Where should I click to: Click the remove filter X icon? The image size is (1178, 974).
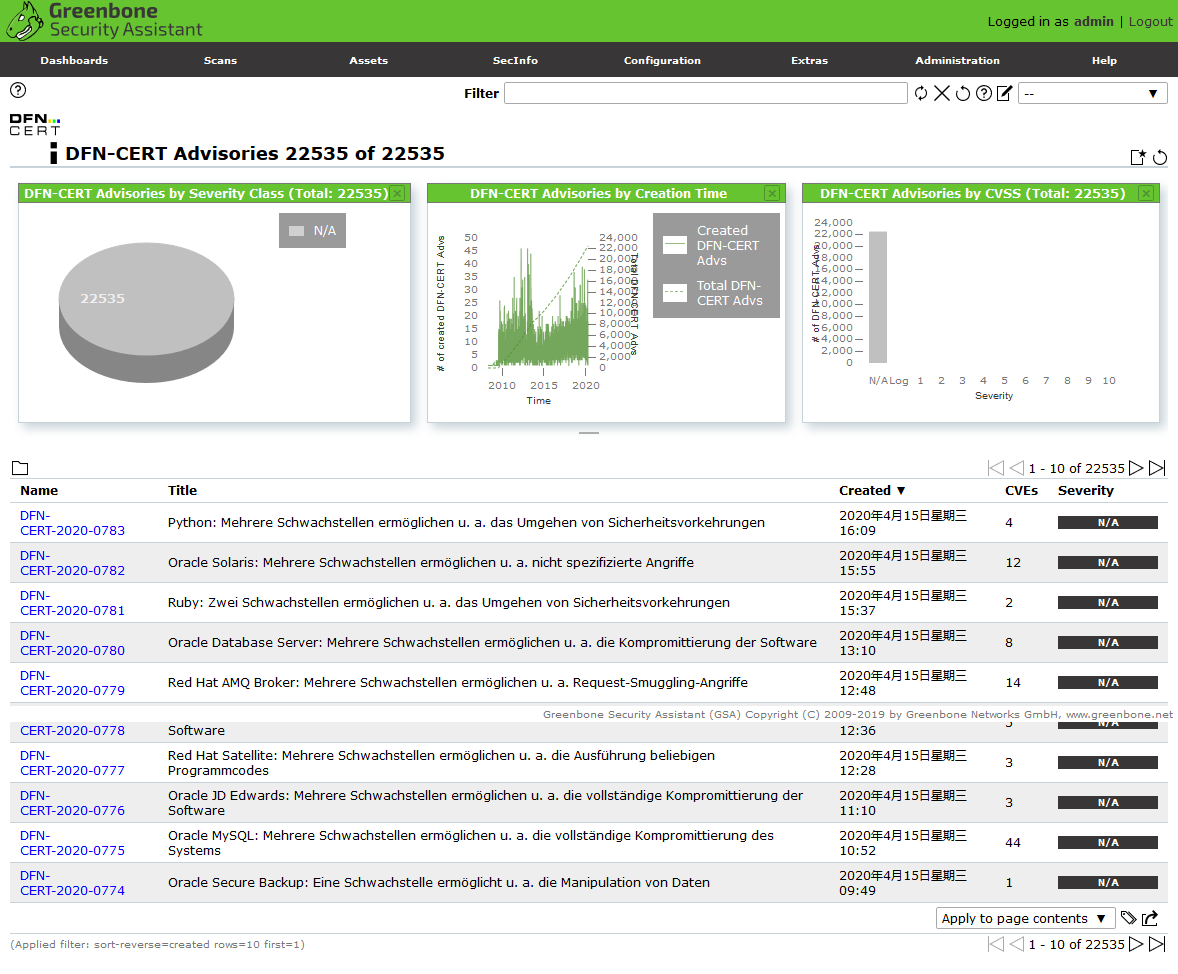click(x=941, y=93)
